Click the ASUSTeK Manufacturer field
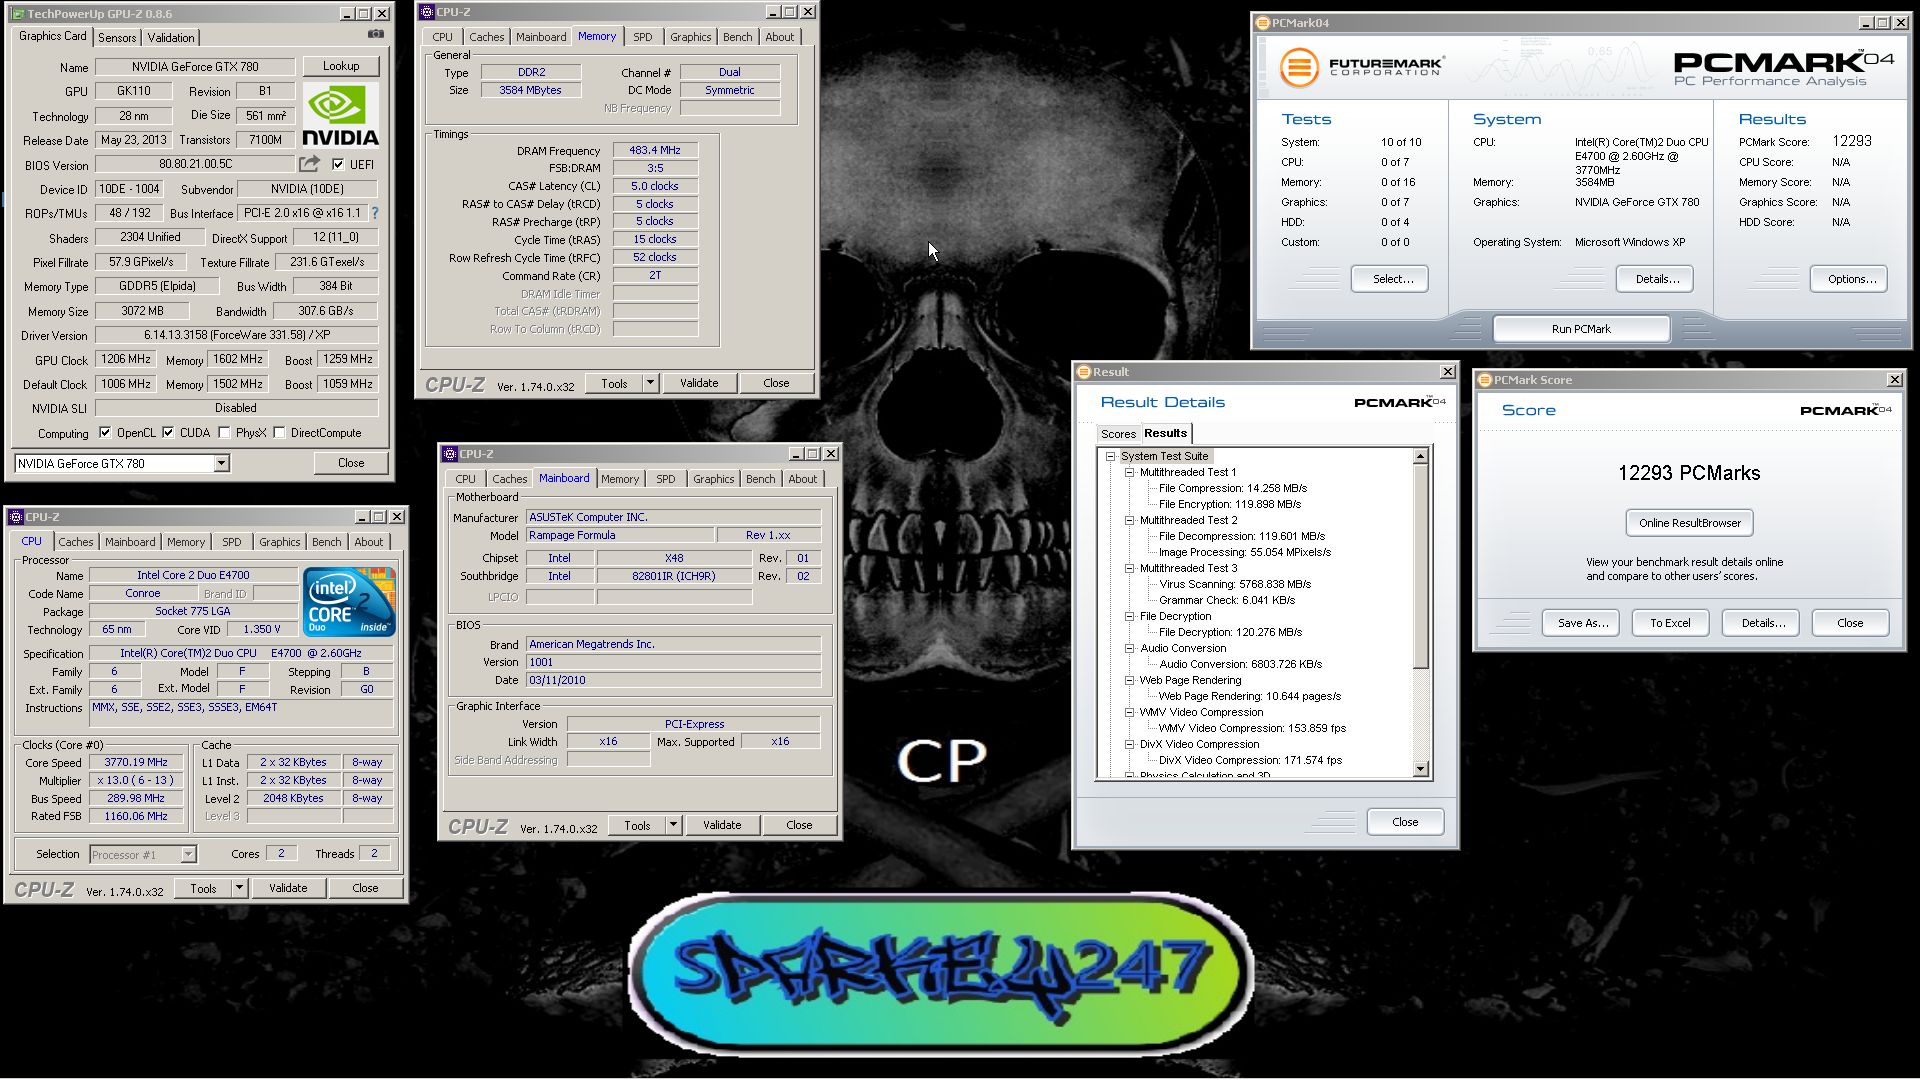The image size is (1920, 1080). click(x=673, y=517)
